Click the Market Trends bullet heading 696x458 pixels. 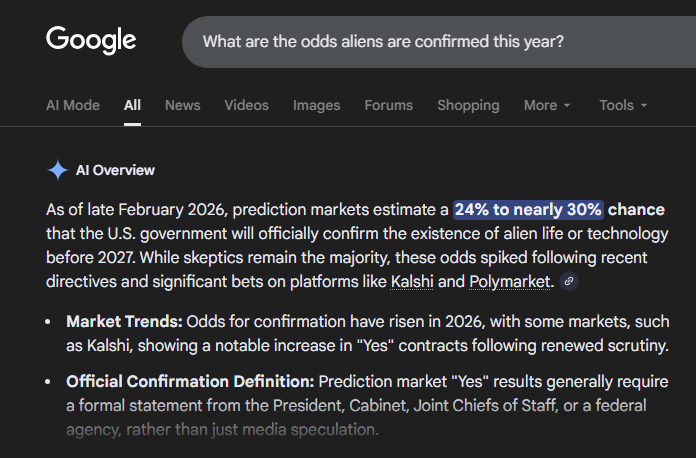click(123, 322)
